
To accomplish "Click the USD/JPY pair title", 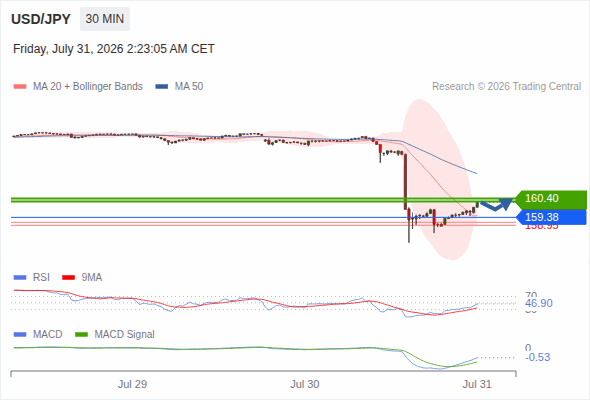I will (x=41, y=19).
